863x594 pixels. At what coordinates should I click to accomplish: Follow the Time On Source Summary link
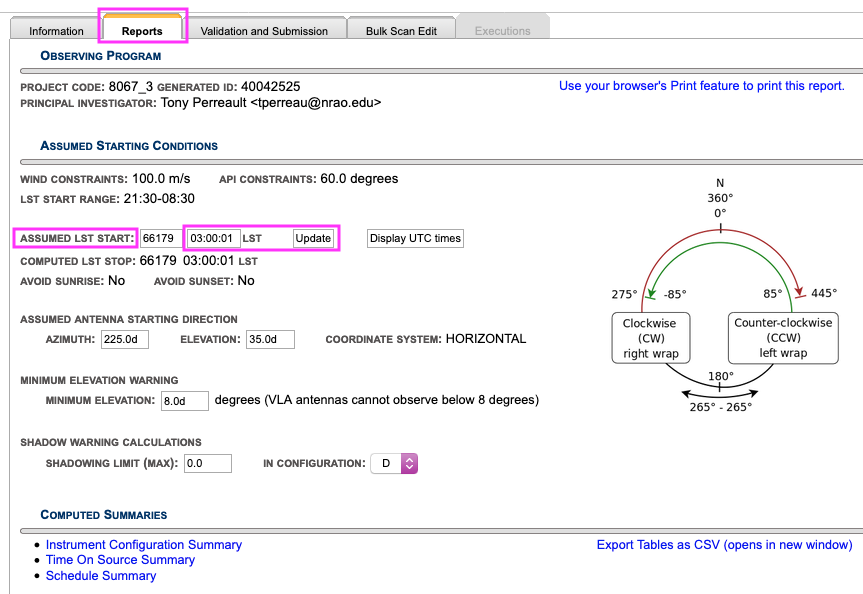(120, 560)
